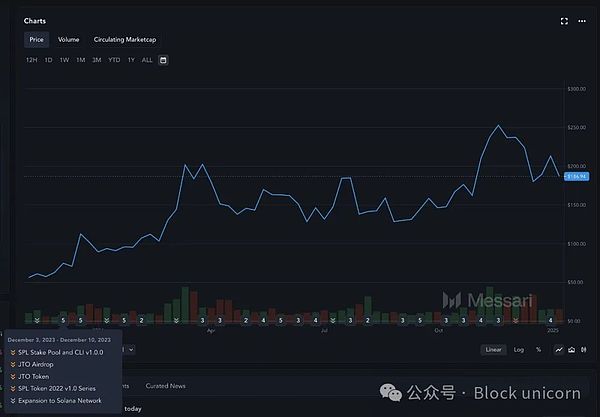This screenshot has width=600, height=417.
Task: Switch to line chart type icon
Action: (x=558, y=349)
